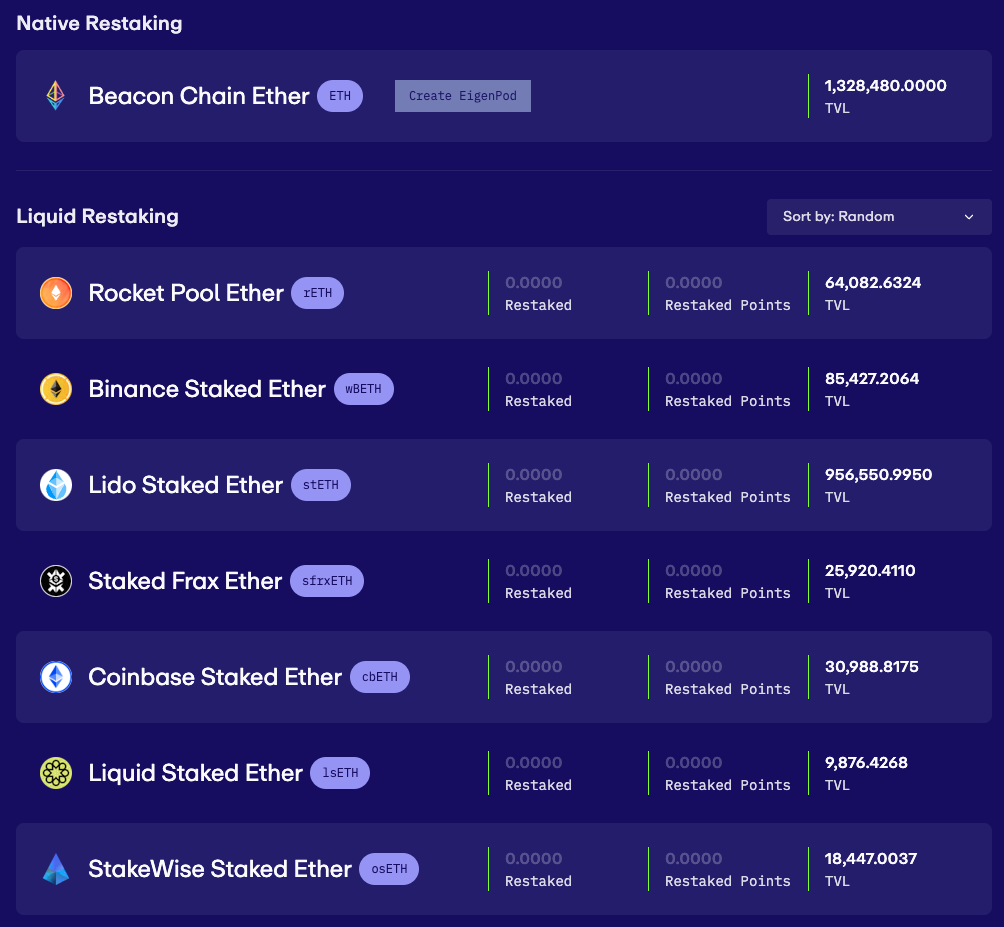Click the stETH token badge
Viewport: 1004px width, 927px height.
point(320,485)
